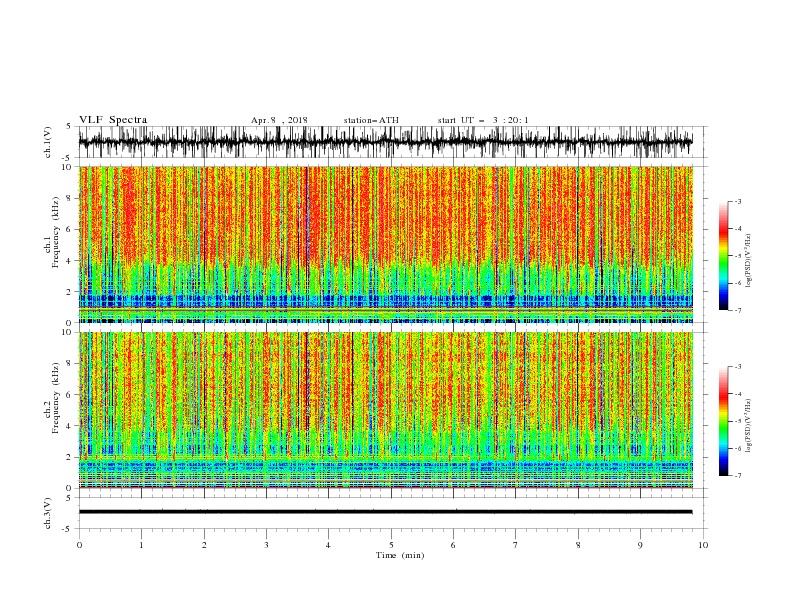The height and width of the screenshot is (612, 792).
Task: Click the "-3" tick on ch.1 colorbar
Action: pyautogui.click(x=737, y=201)
